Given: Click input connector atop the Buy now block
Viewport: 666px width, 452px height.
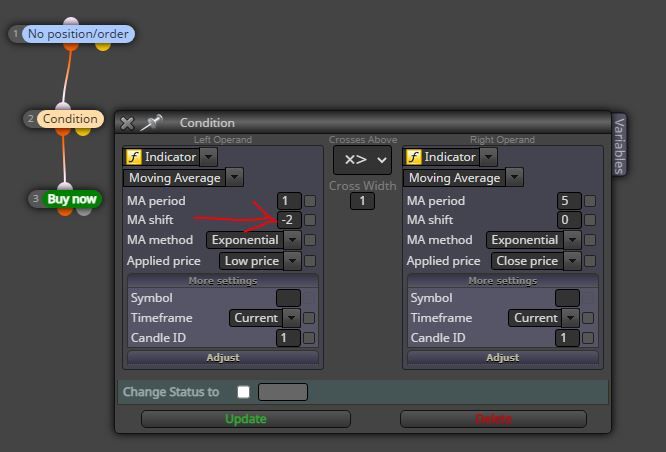Looking at the screenshot, I should click(65, 186).
